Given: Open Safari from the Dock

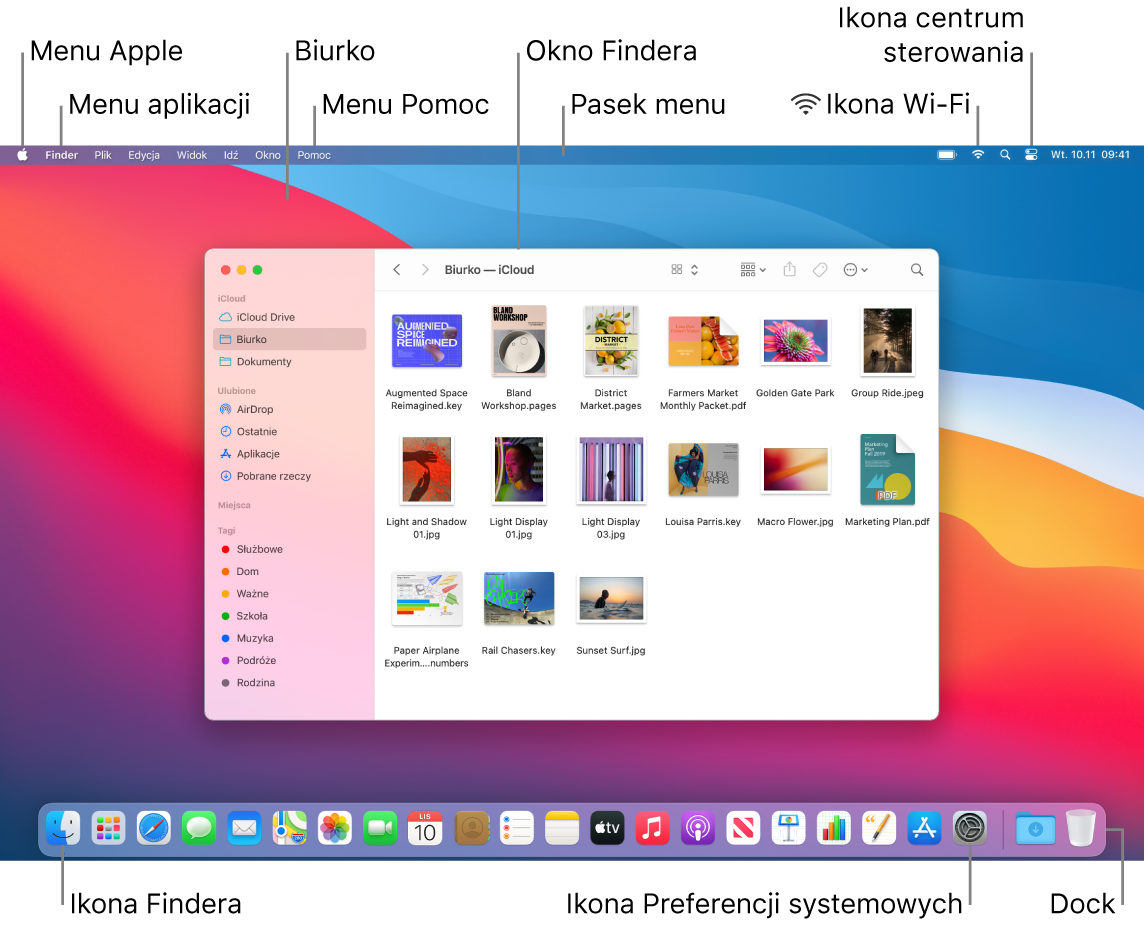Looking at the screenshot, I should click(154, 828).
